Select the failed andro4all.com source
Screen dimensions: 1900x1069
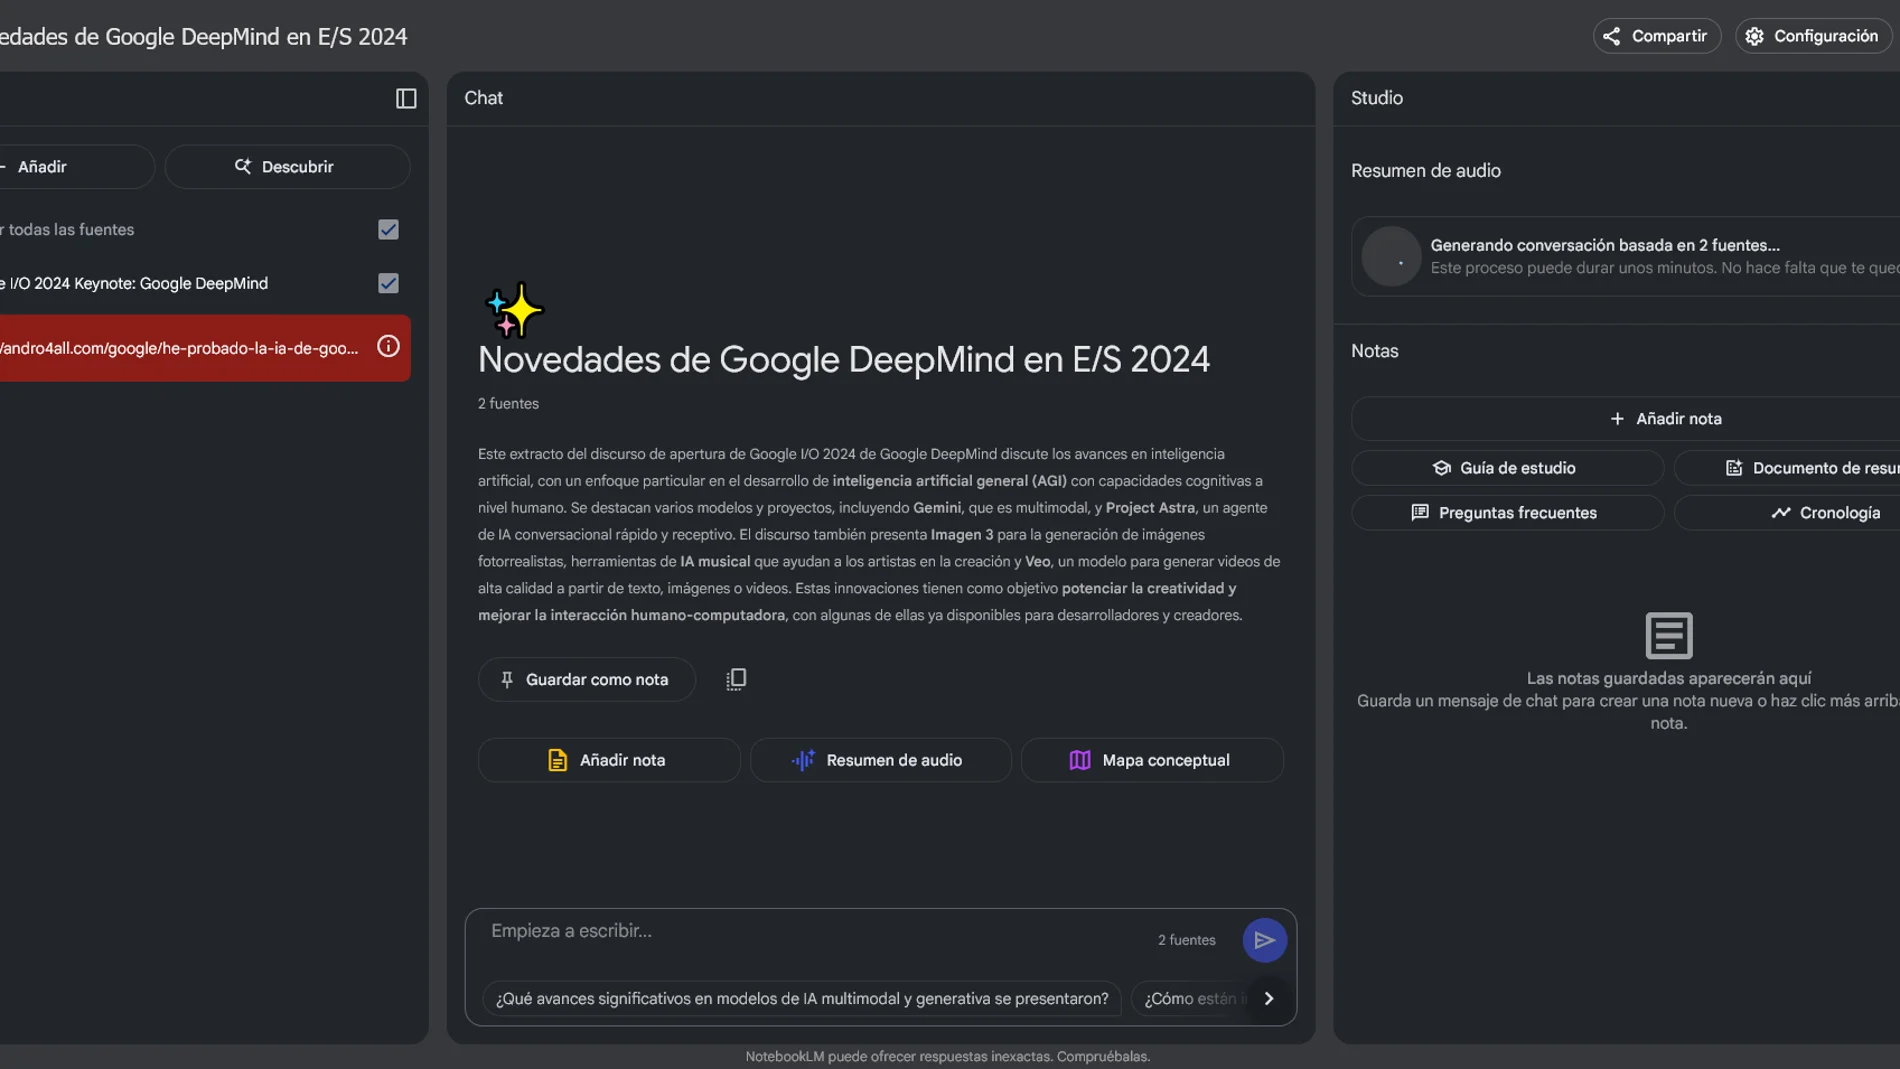tap(180, 348)
